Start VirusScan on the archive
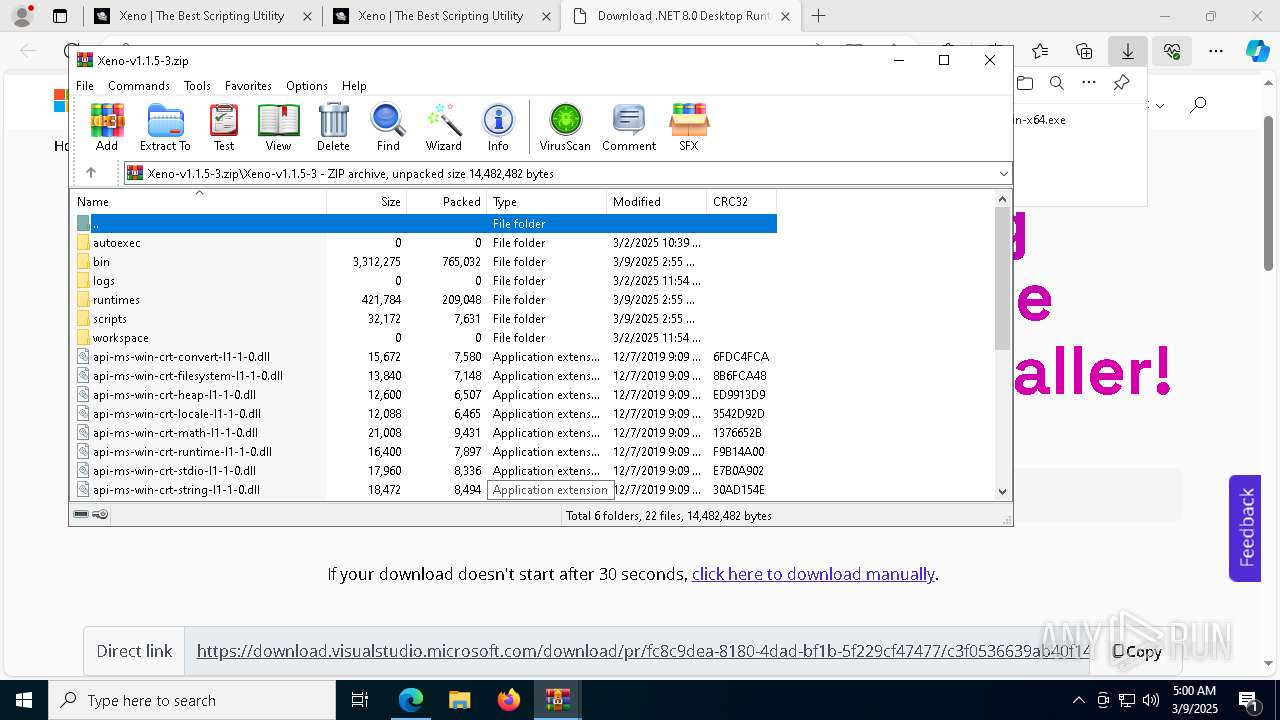 coord(565,127)
